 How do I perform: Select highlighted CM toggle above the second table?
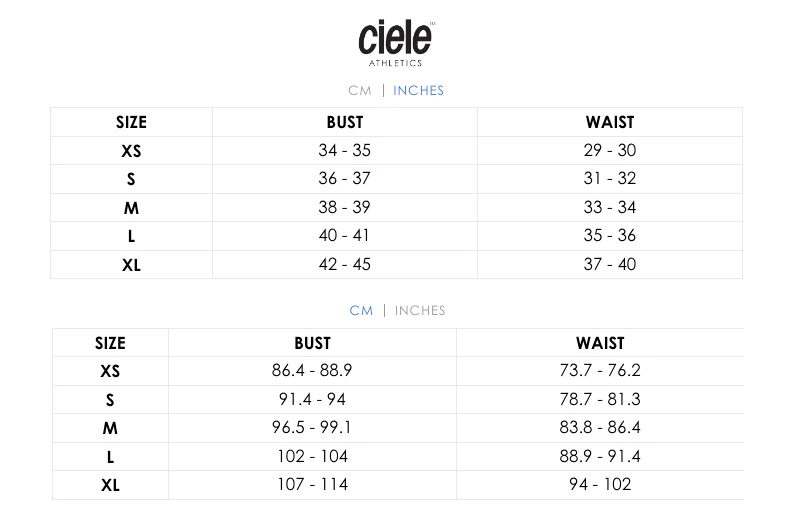[361, 310]
